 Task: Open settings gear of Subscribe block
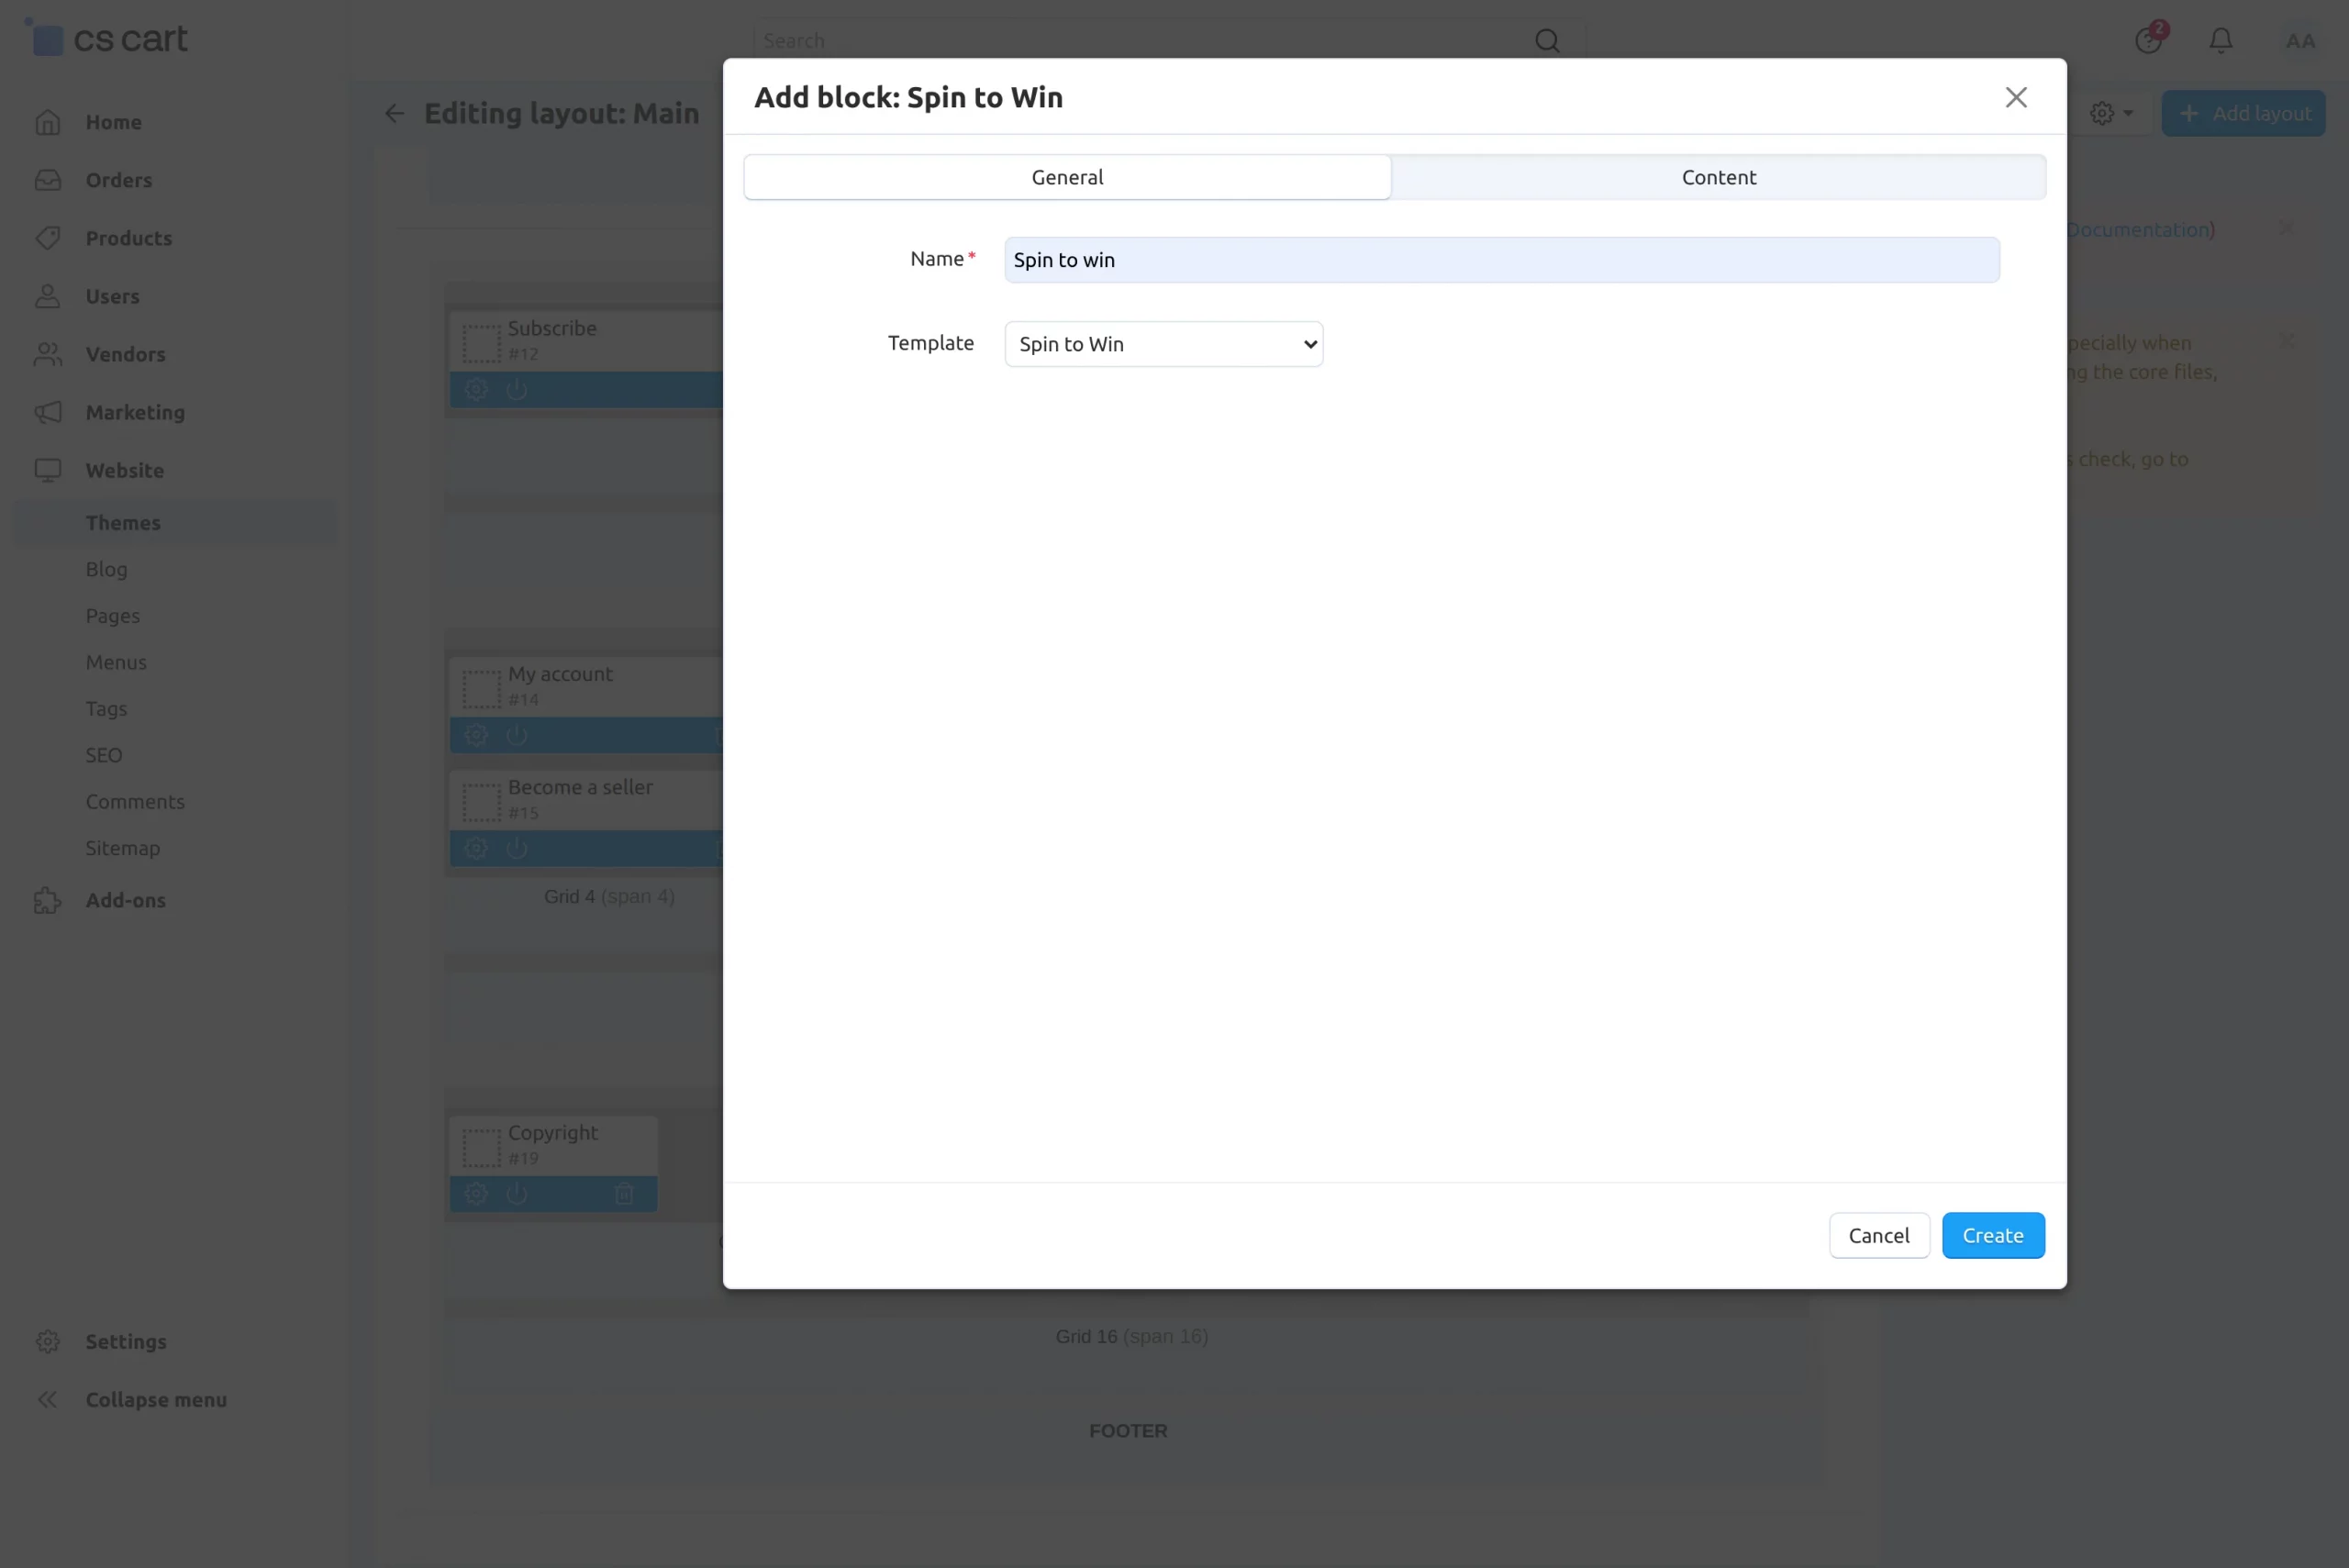pos(476,389)
